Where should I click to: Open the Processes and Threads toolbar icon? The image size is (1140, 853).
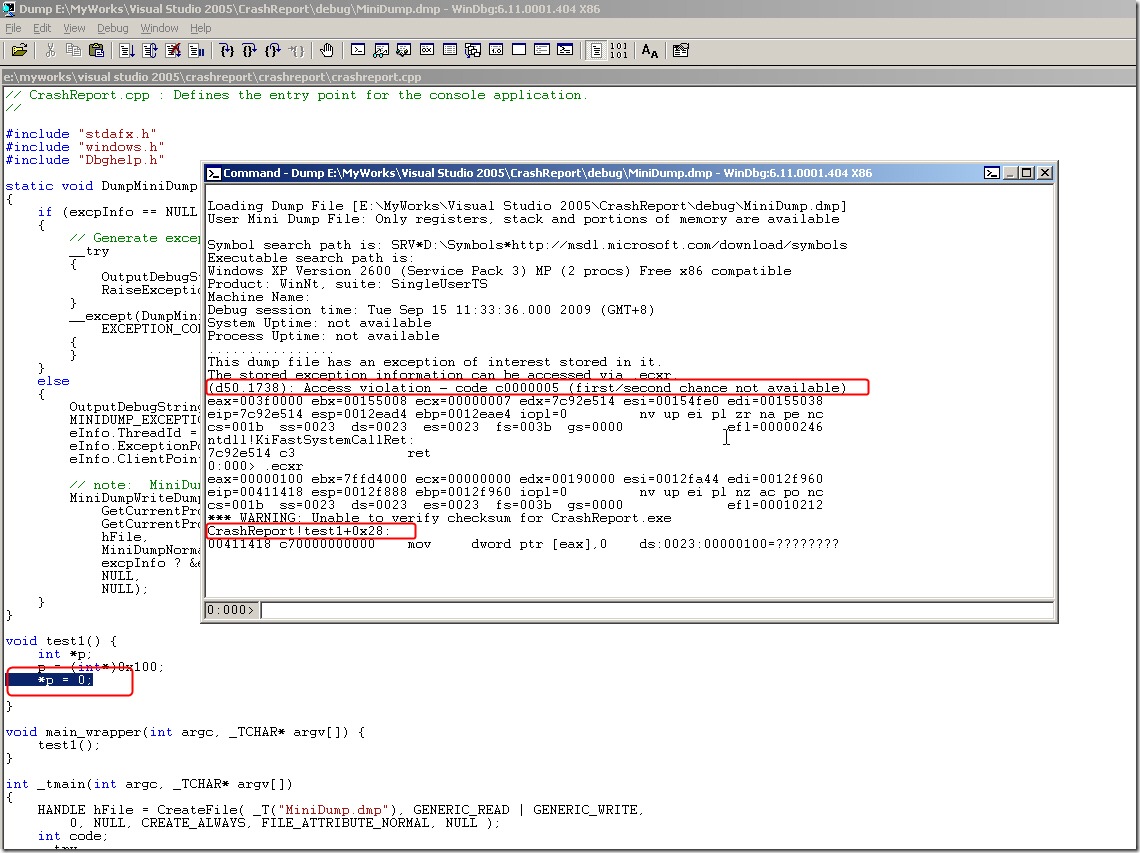(542, 50)
